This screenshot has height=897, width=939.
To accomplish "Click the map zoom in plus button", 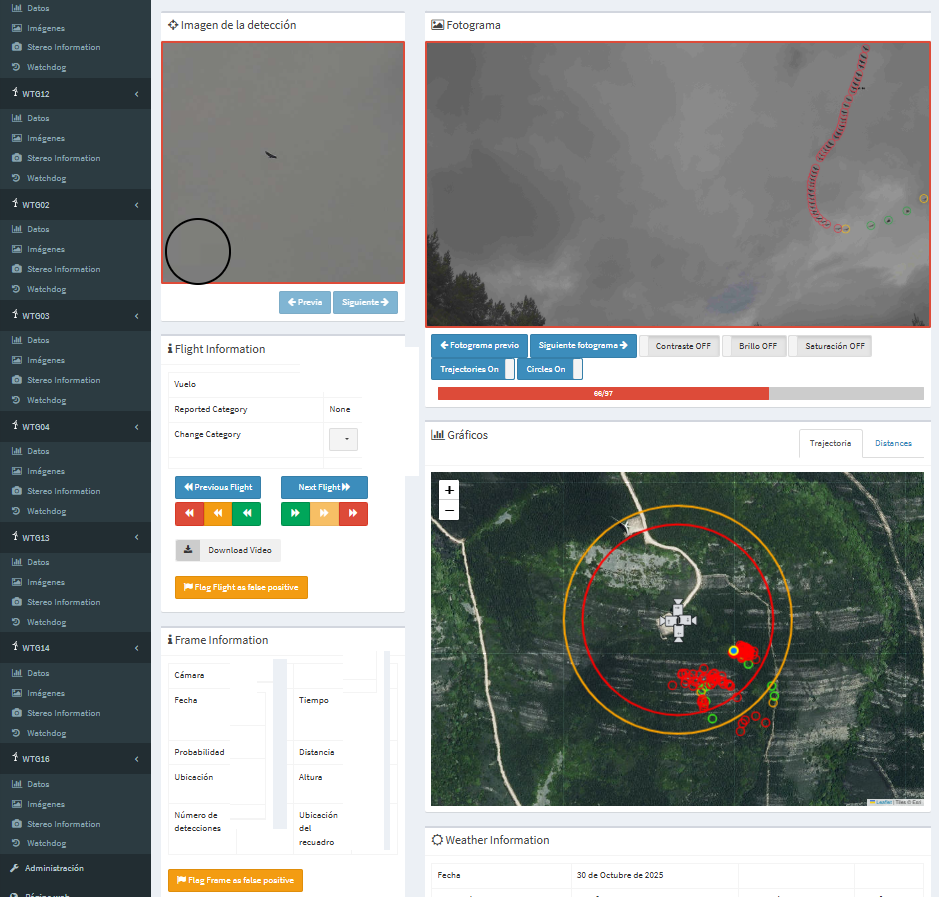I will (450, 490).
